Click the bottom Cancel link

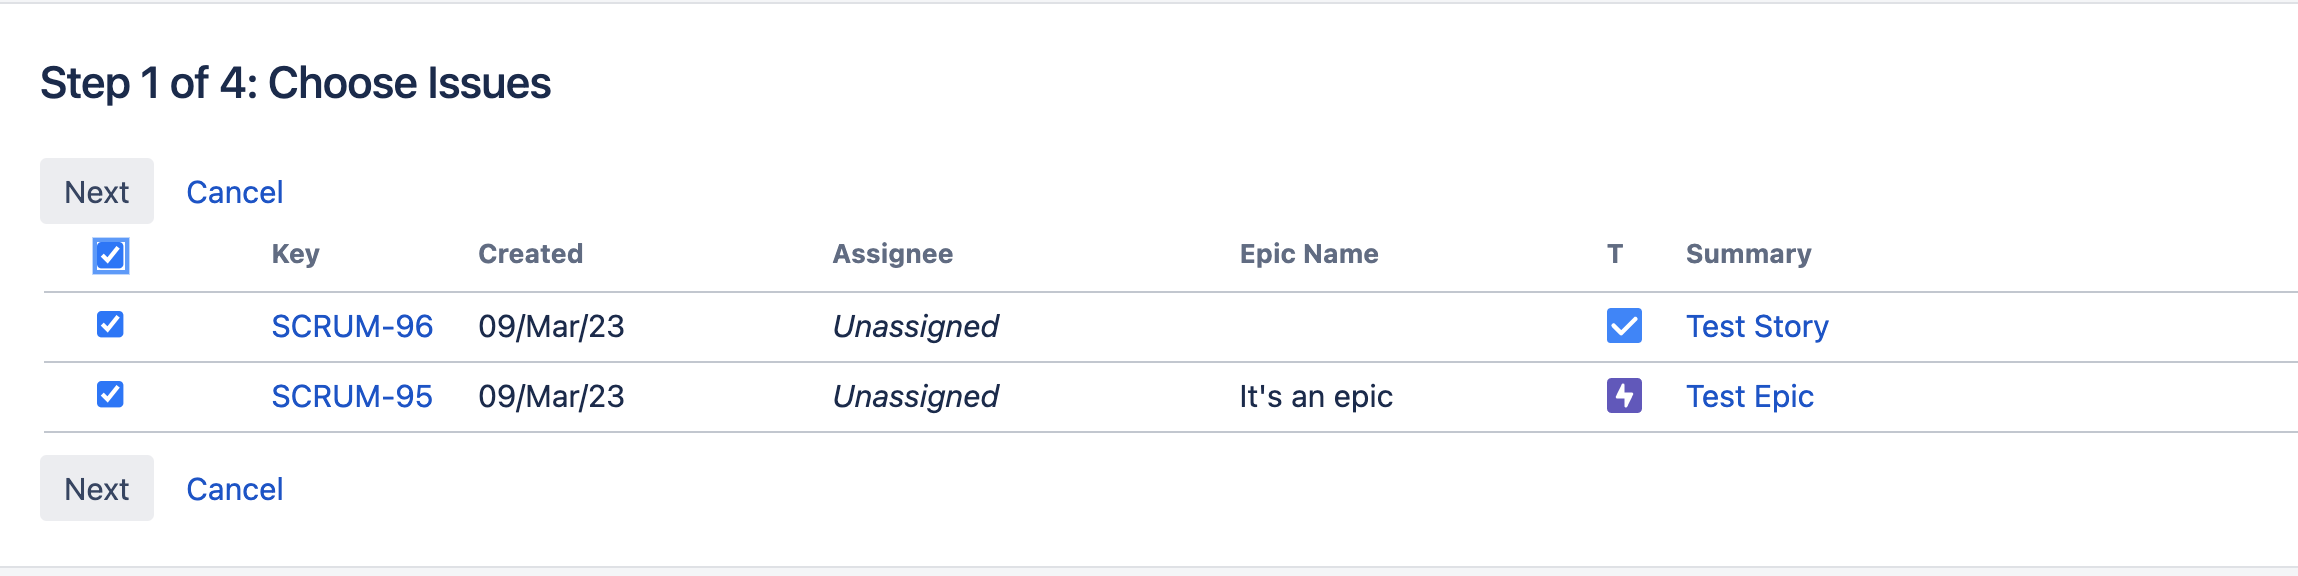(x=234, y=489)
